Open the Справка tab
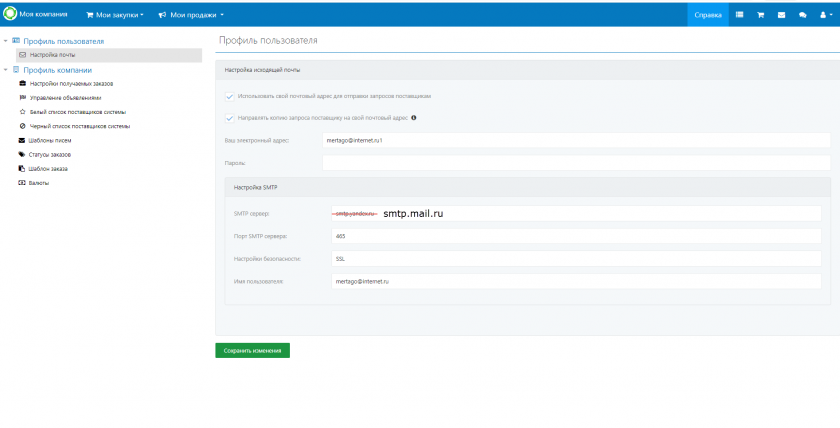The image size is (840, 428). [x=707, y=15]
